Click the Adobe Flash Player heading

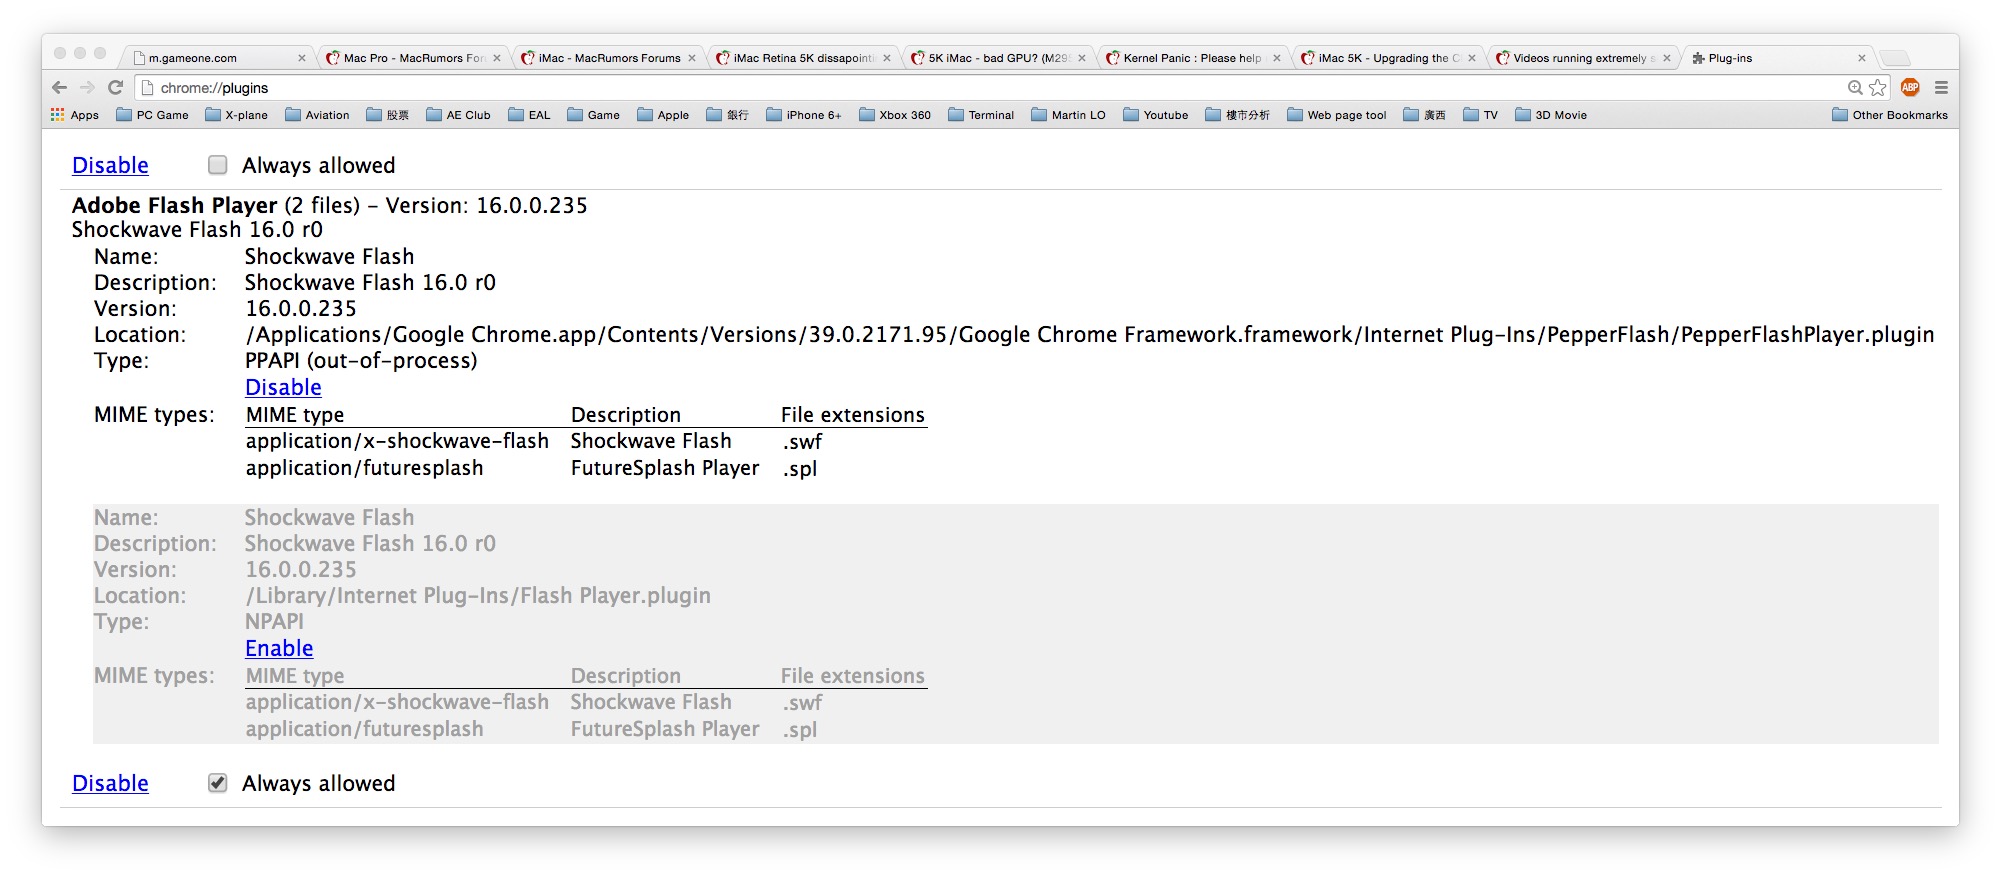point(175,205)
